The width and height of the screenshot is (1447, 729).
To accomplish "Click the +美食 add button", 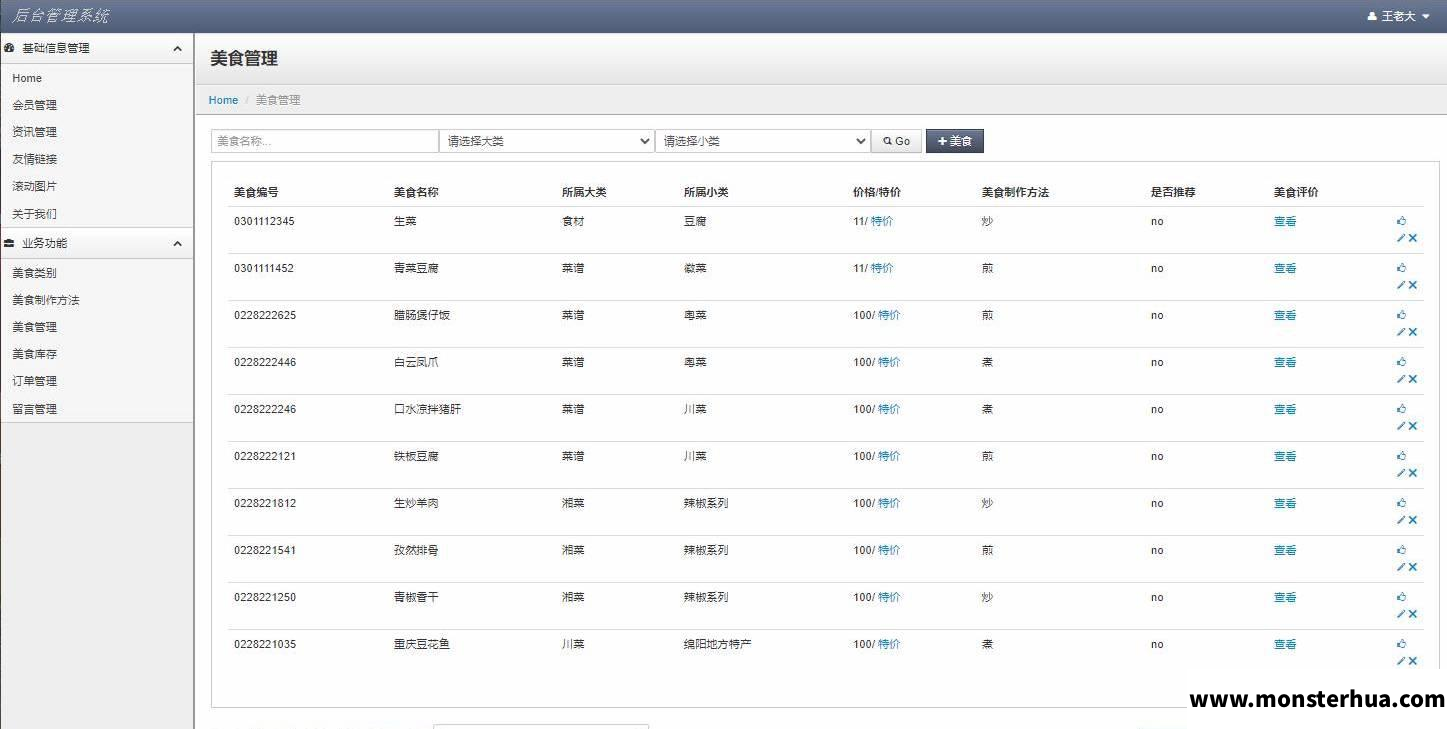I will 955,141.
